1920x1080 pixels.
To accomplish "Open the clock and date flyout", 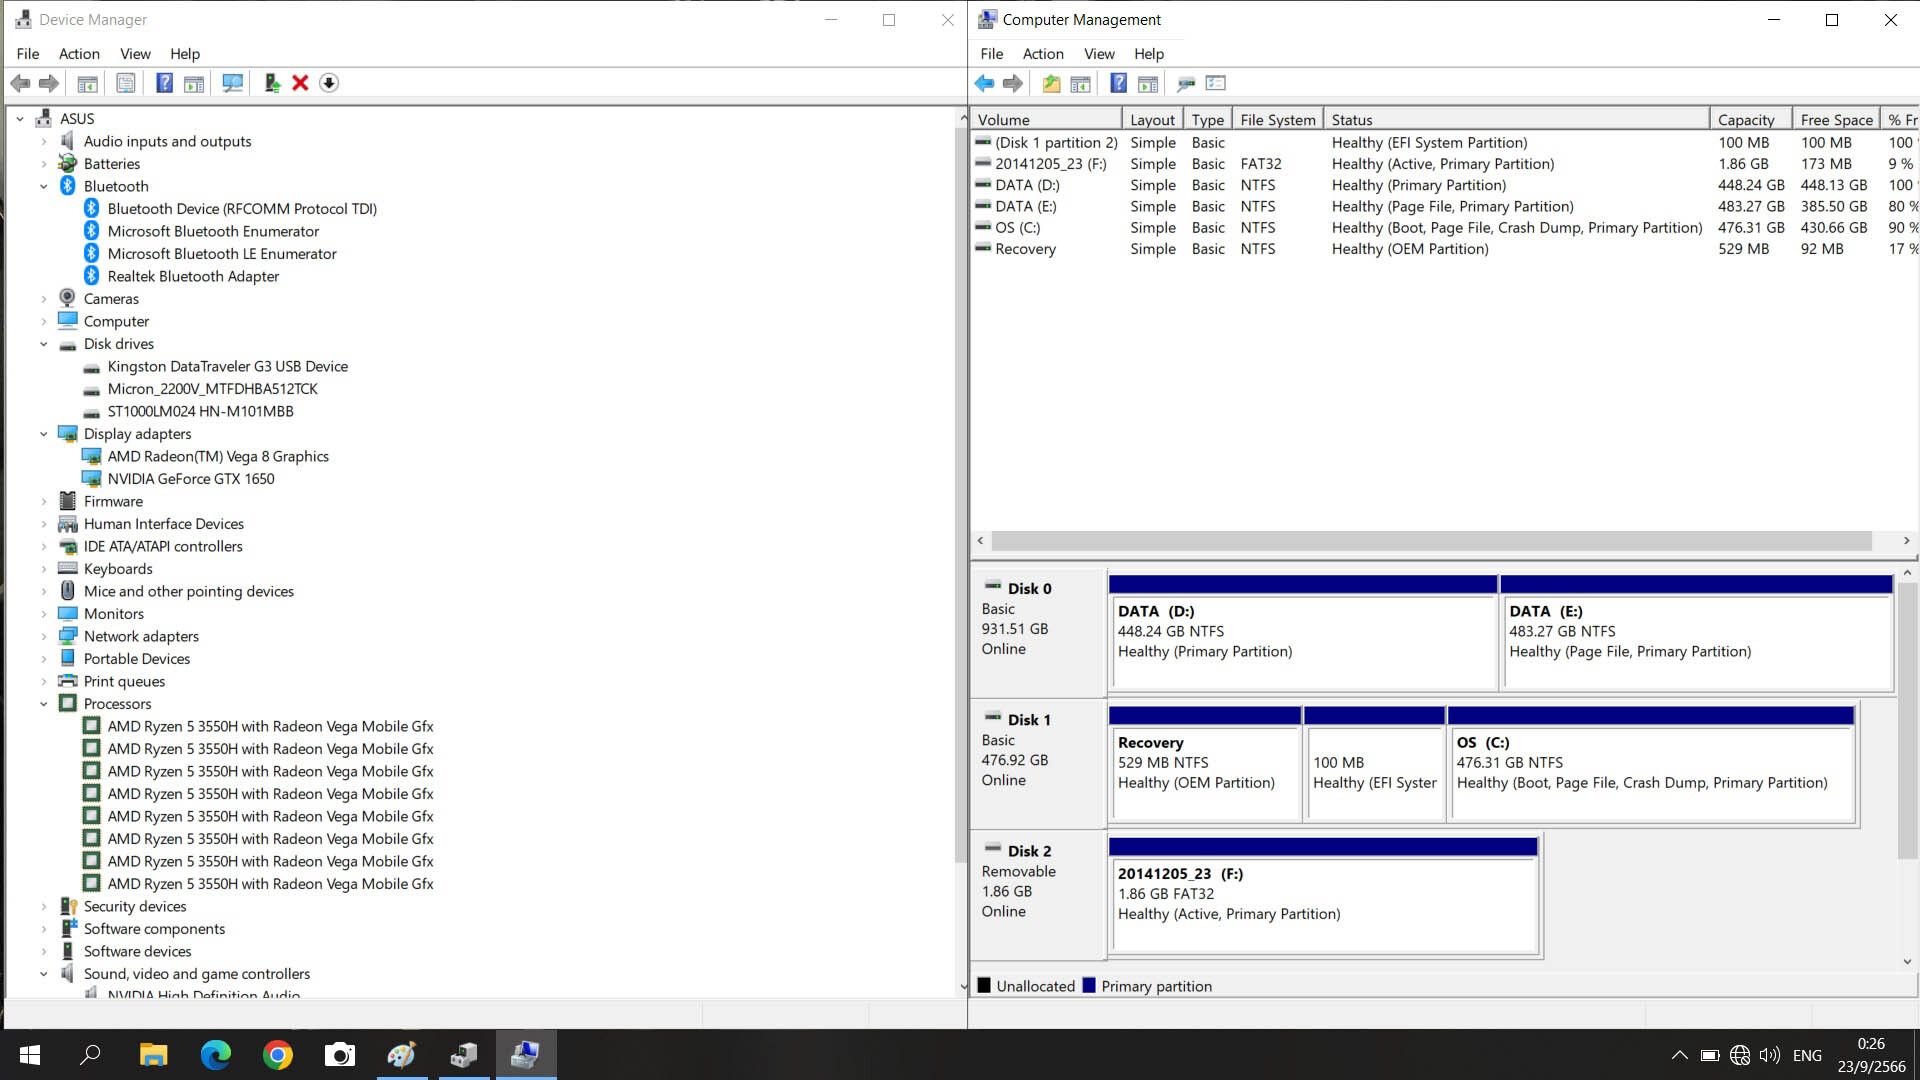I will (1871, 1055).
